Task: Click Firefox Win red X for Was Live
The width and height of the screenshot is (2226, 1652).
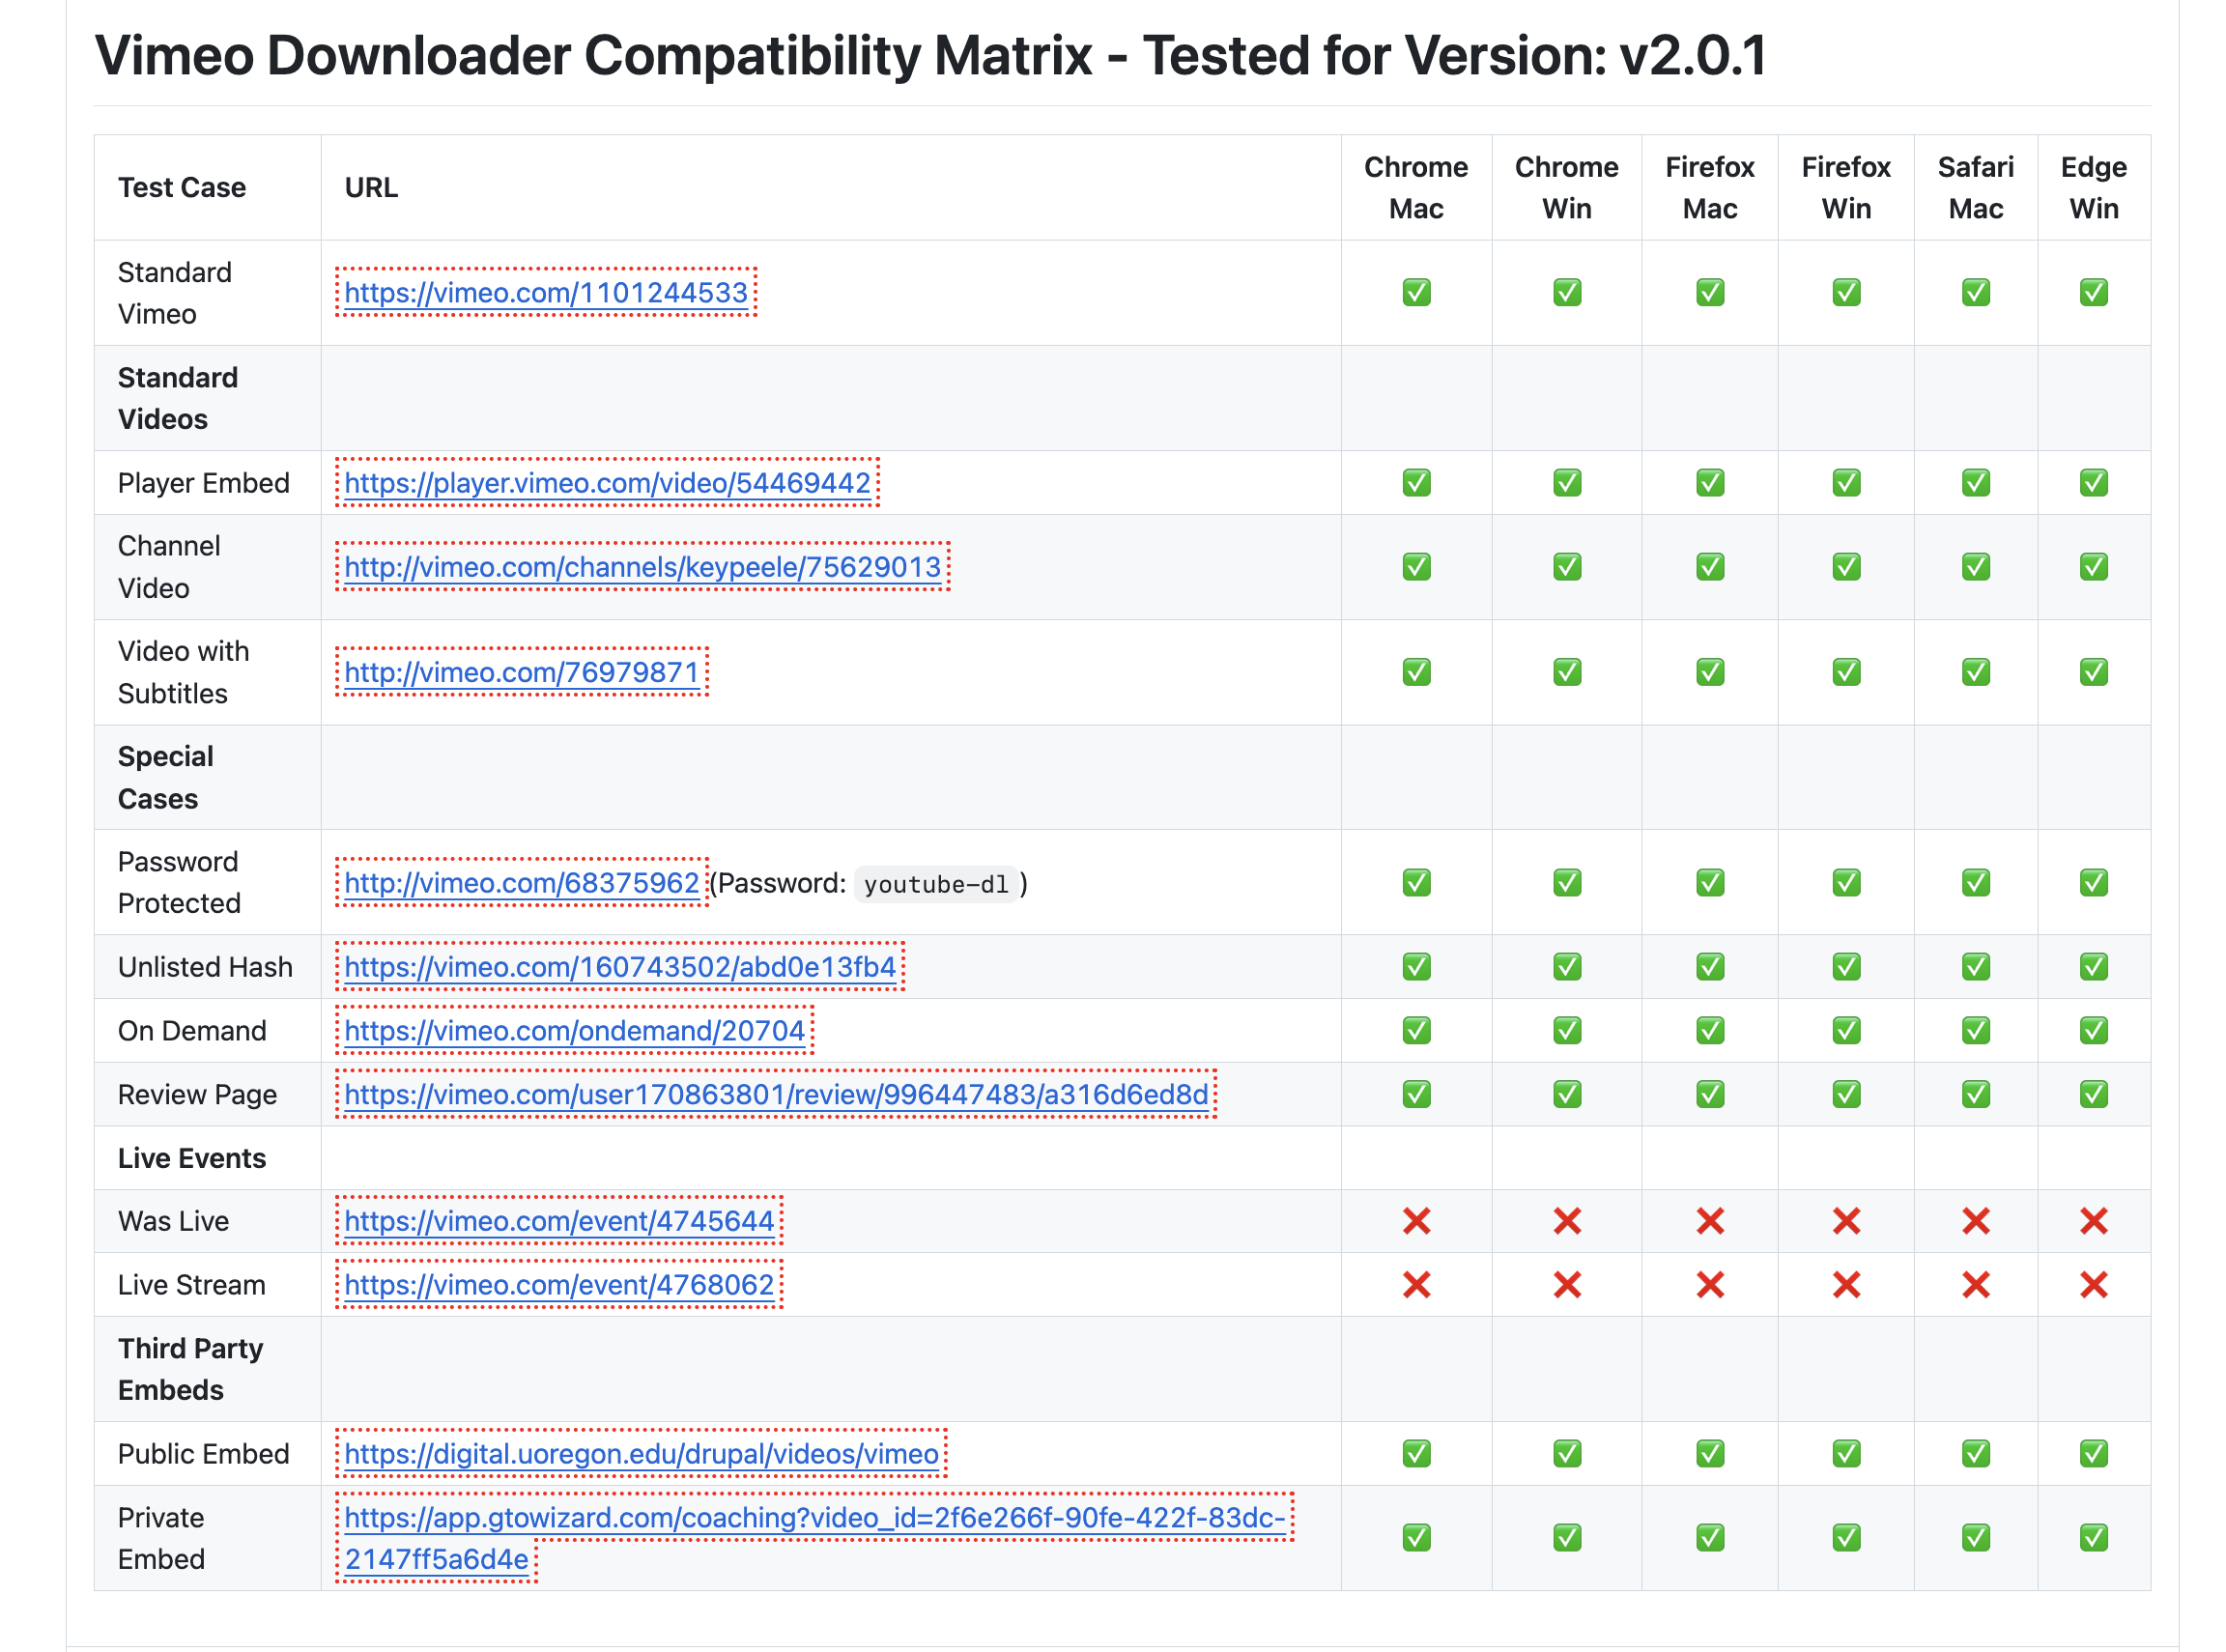Action: point(1846,1221)
